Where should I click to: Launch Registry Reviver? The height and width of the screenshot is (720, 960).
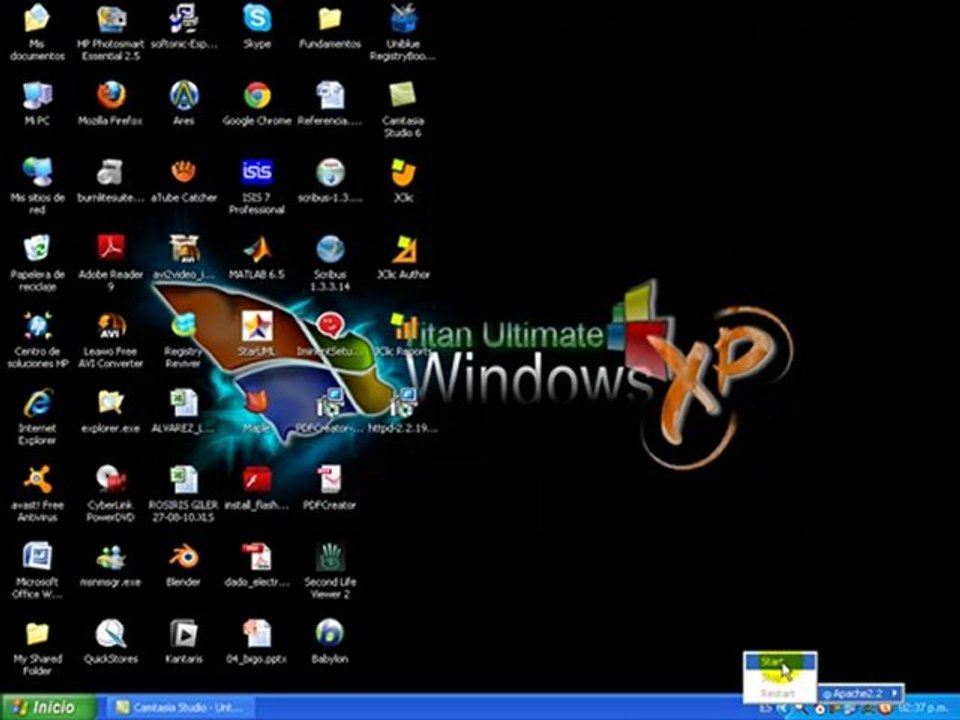184,340
